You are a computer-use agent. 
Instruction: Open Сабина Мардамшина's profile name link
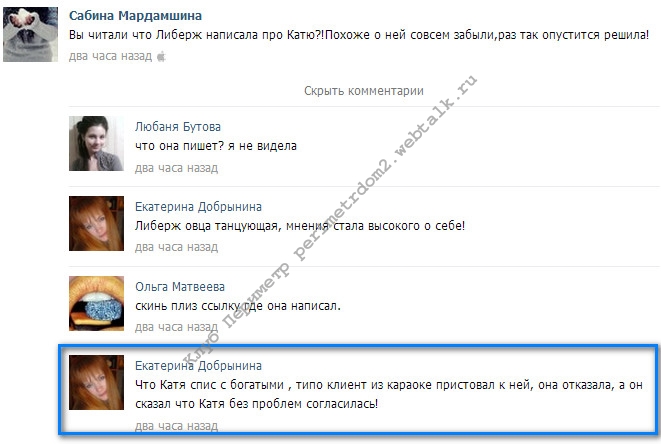coord(135,16)
